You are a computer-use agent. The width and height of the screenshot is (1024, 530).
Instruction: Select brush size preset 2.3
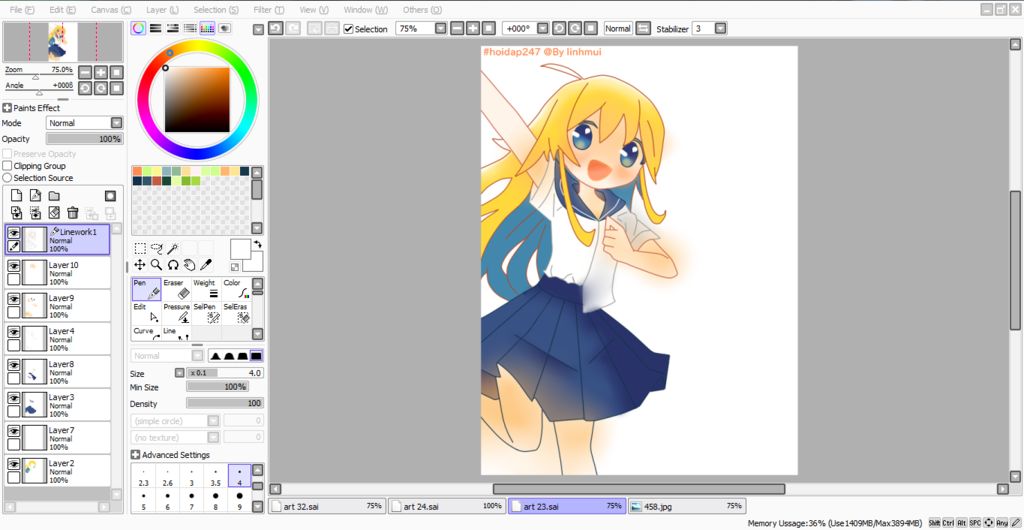[x=144, y=476]
